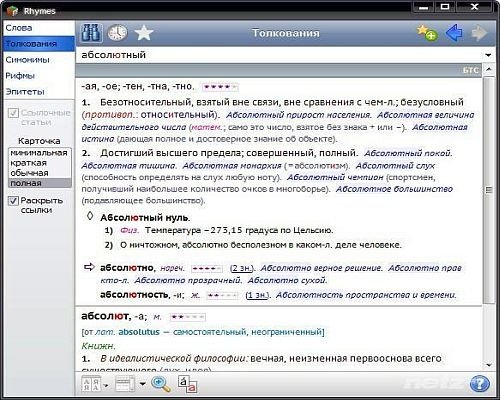500x400 pixels.
Task: Add to favorites with star-plus icon
Action: pos(427,33)
